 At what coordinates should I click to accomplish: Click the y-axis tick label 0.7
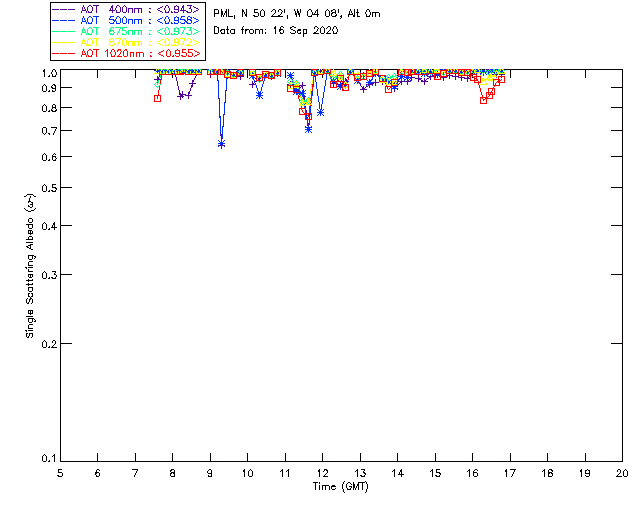(49, 131)
